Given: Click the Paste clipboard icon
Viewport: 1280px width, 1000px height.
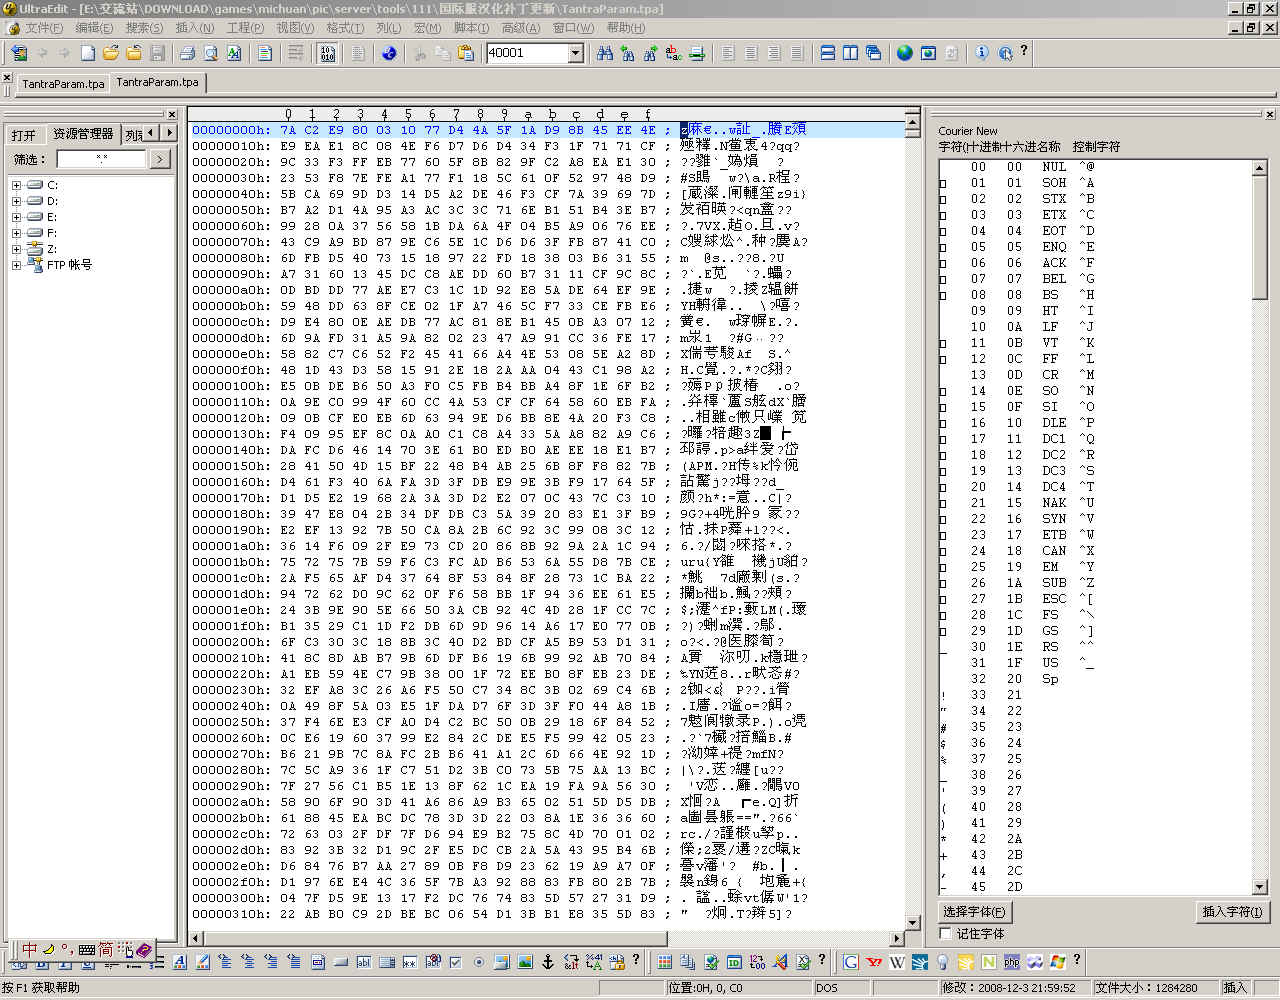Looking at the screenshot, I should [465, 53].
